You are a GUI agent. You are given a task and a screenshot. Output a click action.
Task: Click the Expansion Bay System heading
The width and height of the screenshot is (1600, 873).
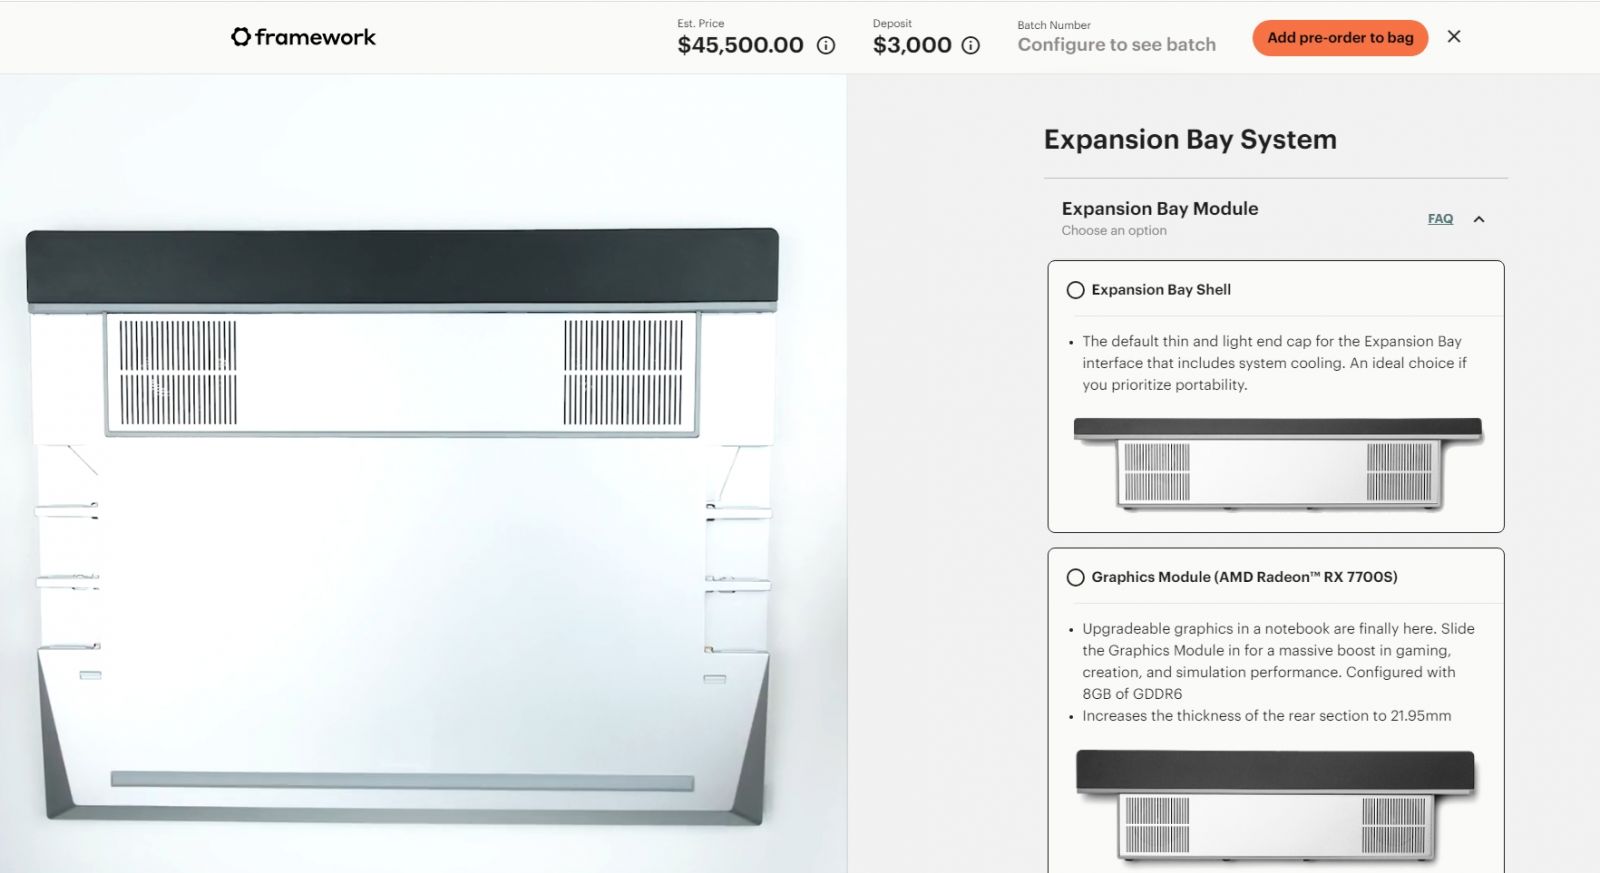point(1190,139)
